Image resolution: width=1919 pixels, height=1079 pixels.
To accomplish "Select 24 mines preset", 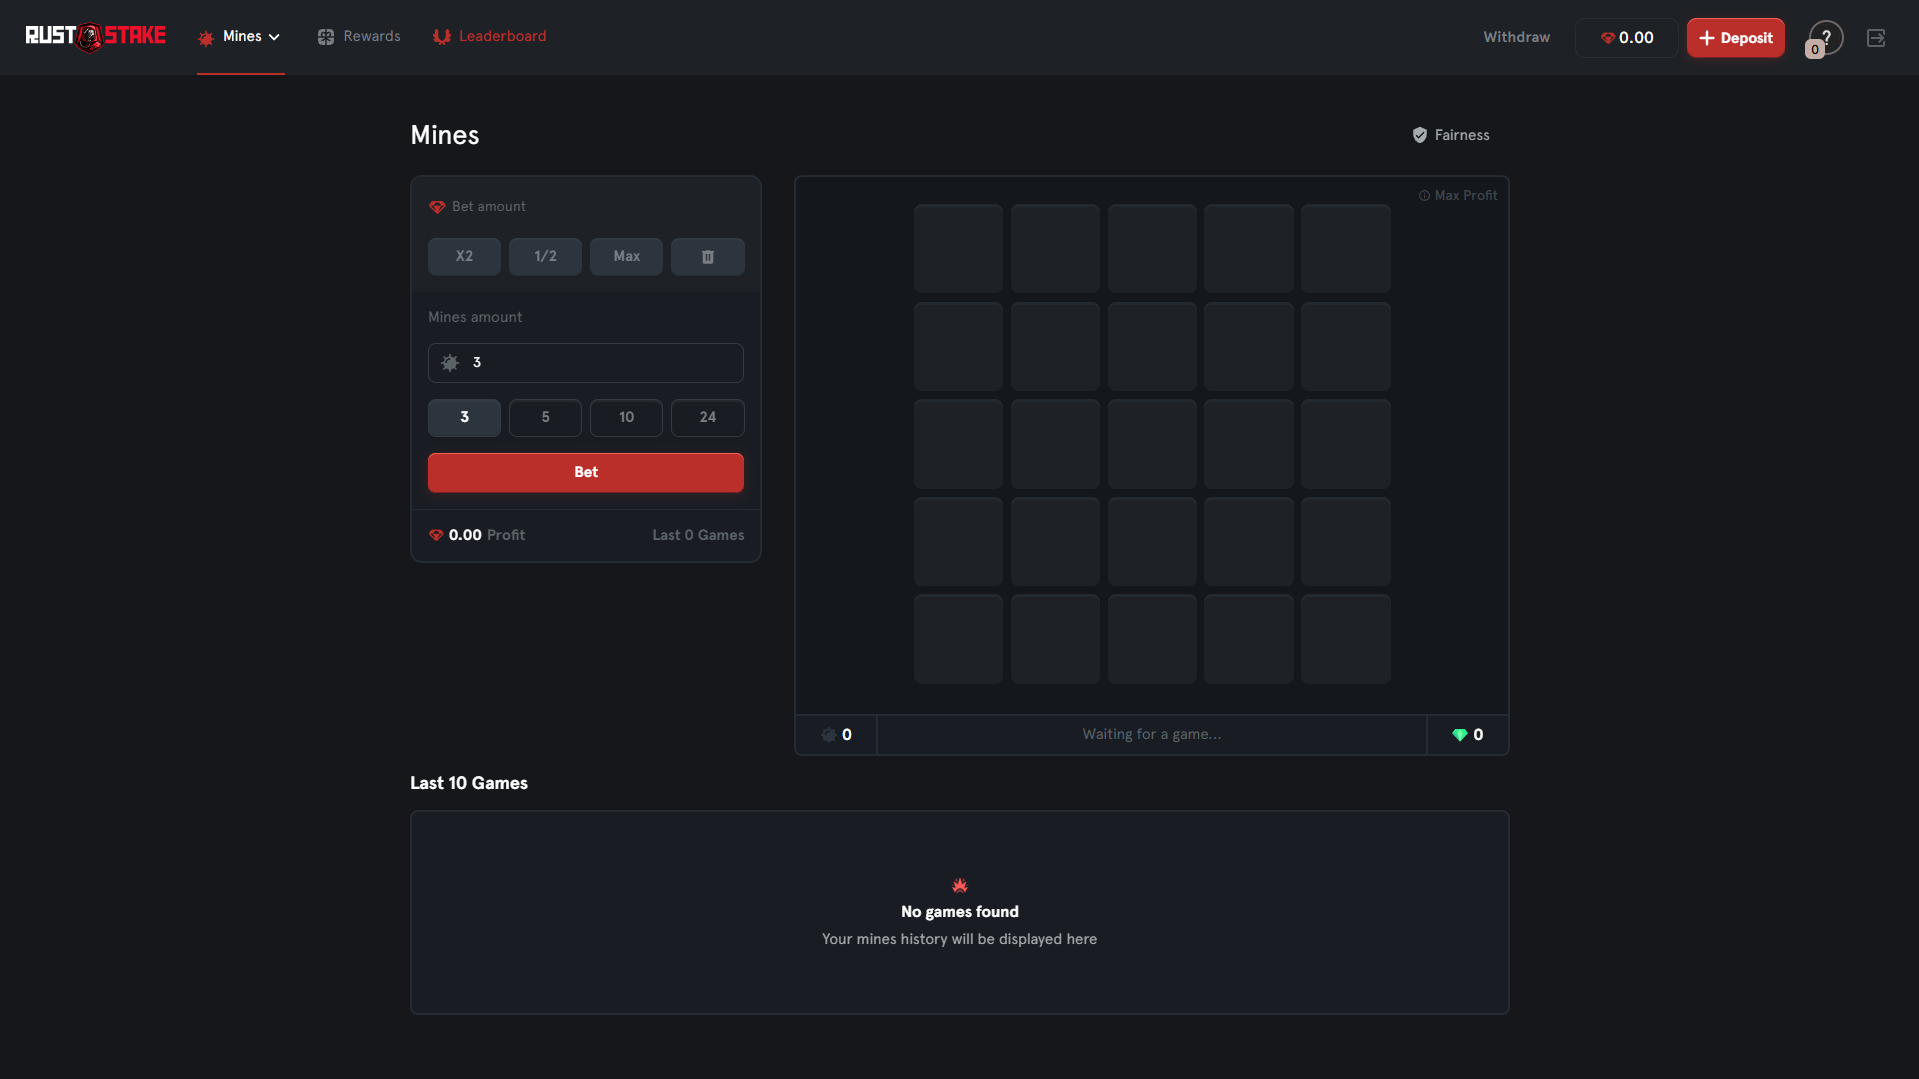I will 707,418.
